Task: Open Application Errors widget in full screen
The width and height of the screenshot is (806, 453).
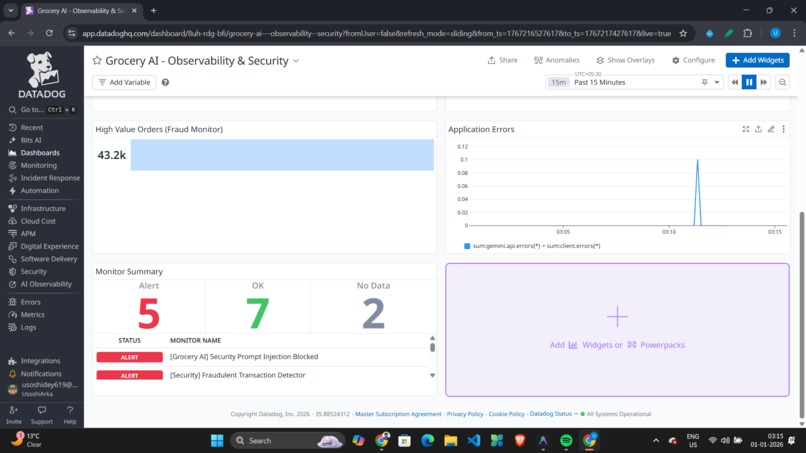Action: click(x=745, y=129)
